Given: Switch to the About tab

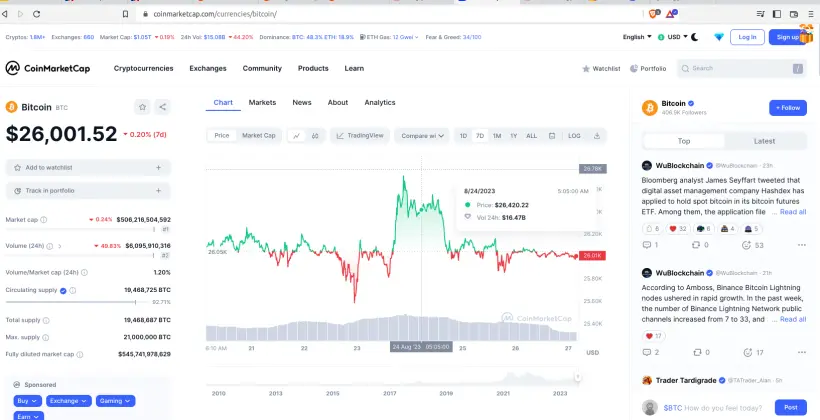Looking at the screenshot, I should point(338,103).
